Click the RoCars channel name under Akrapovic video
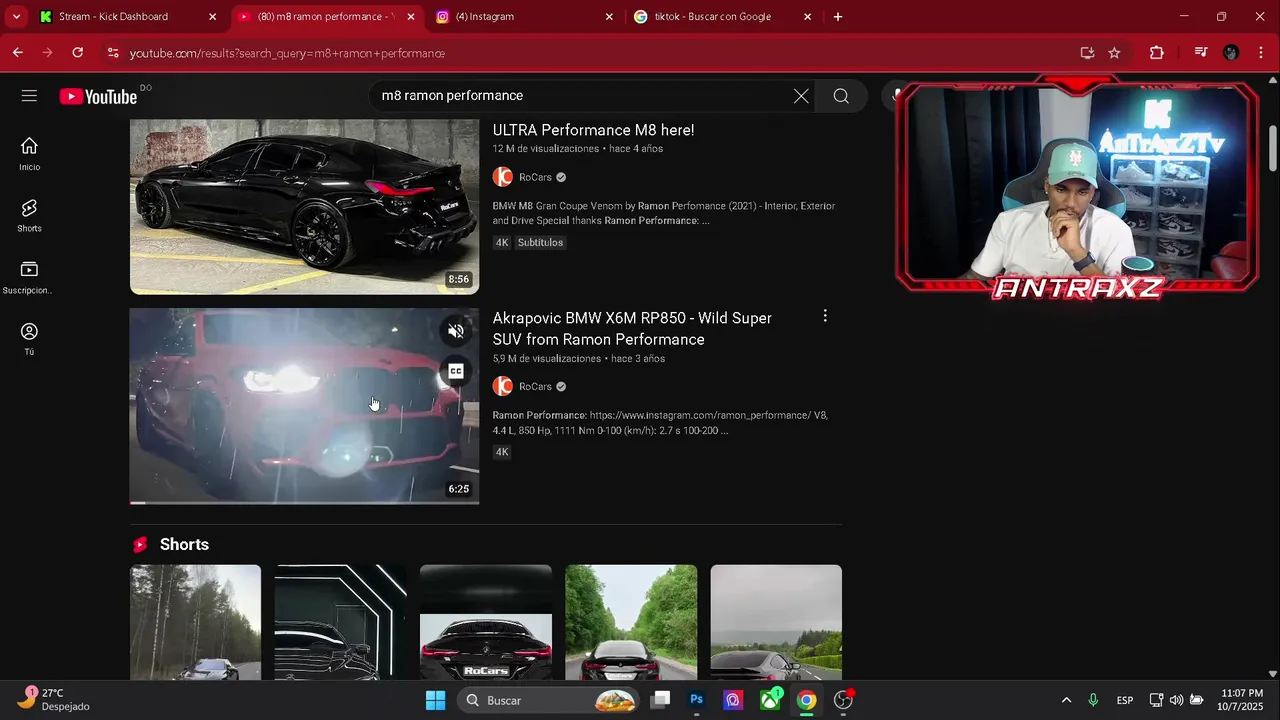 [x=535, y=386]
